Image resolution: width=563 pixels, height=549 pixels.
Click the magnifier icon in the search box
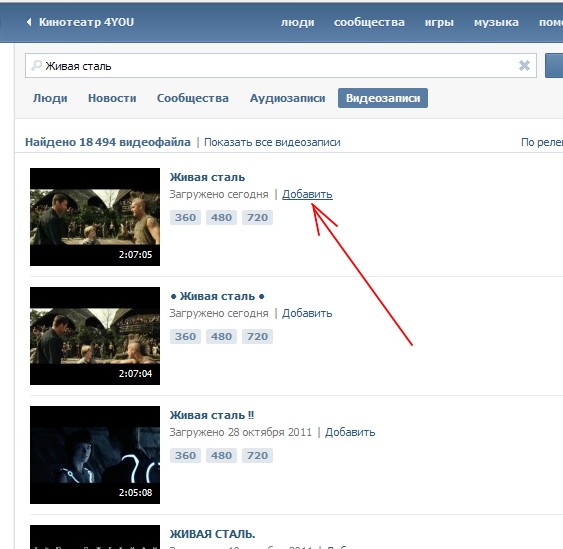(36, 65)
